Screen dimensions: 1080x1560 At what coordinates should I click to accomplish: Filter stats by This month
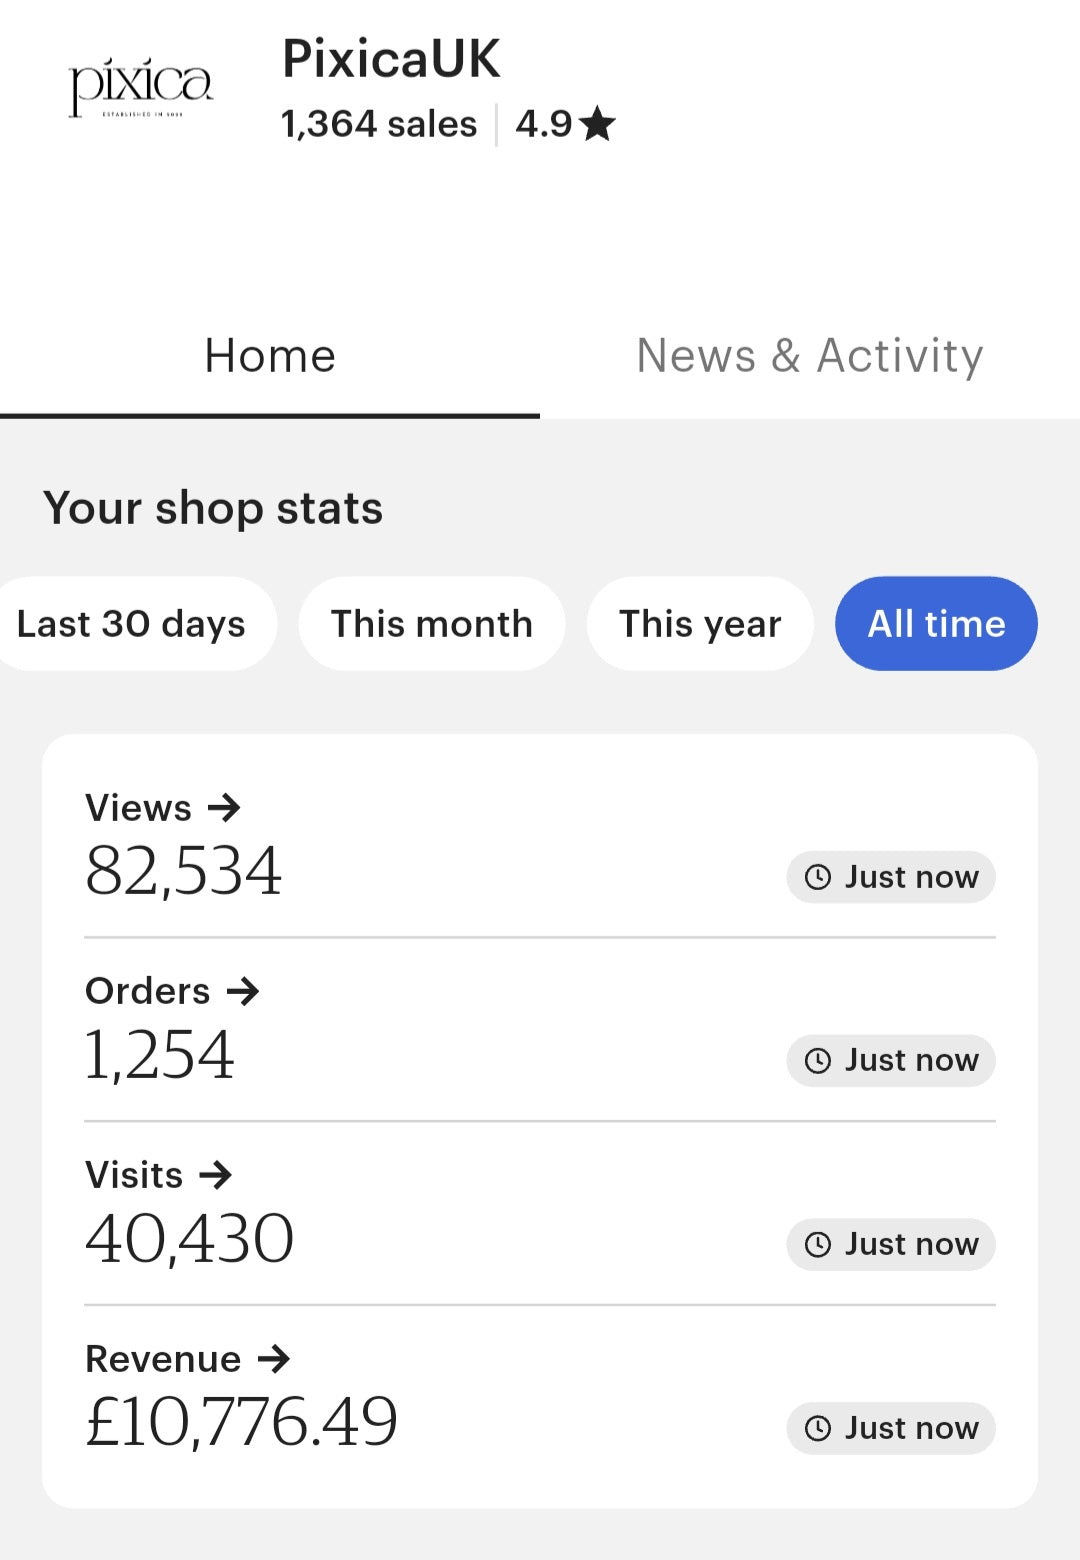pos(431,624)
